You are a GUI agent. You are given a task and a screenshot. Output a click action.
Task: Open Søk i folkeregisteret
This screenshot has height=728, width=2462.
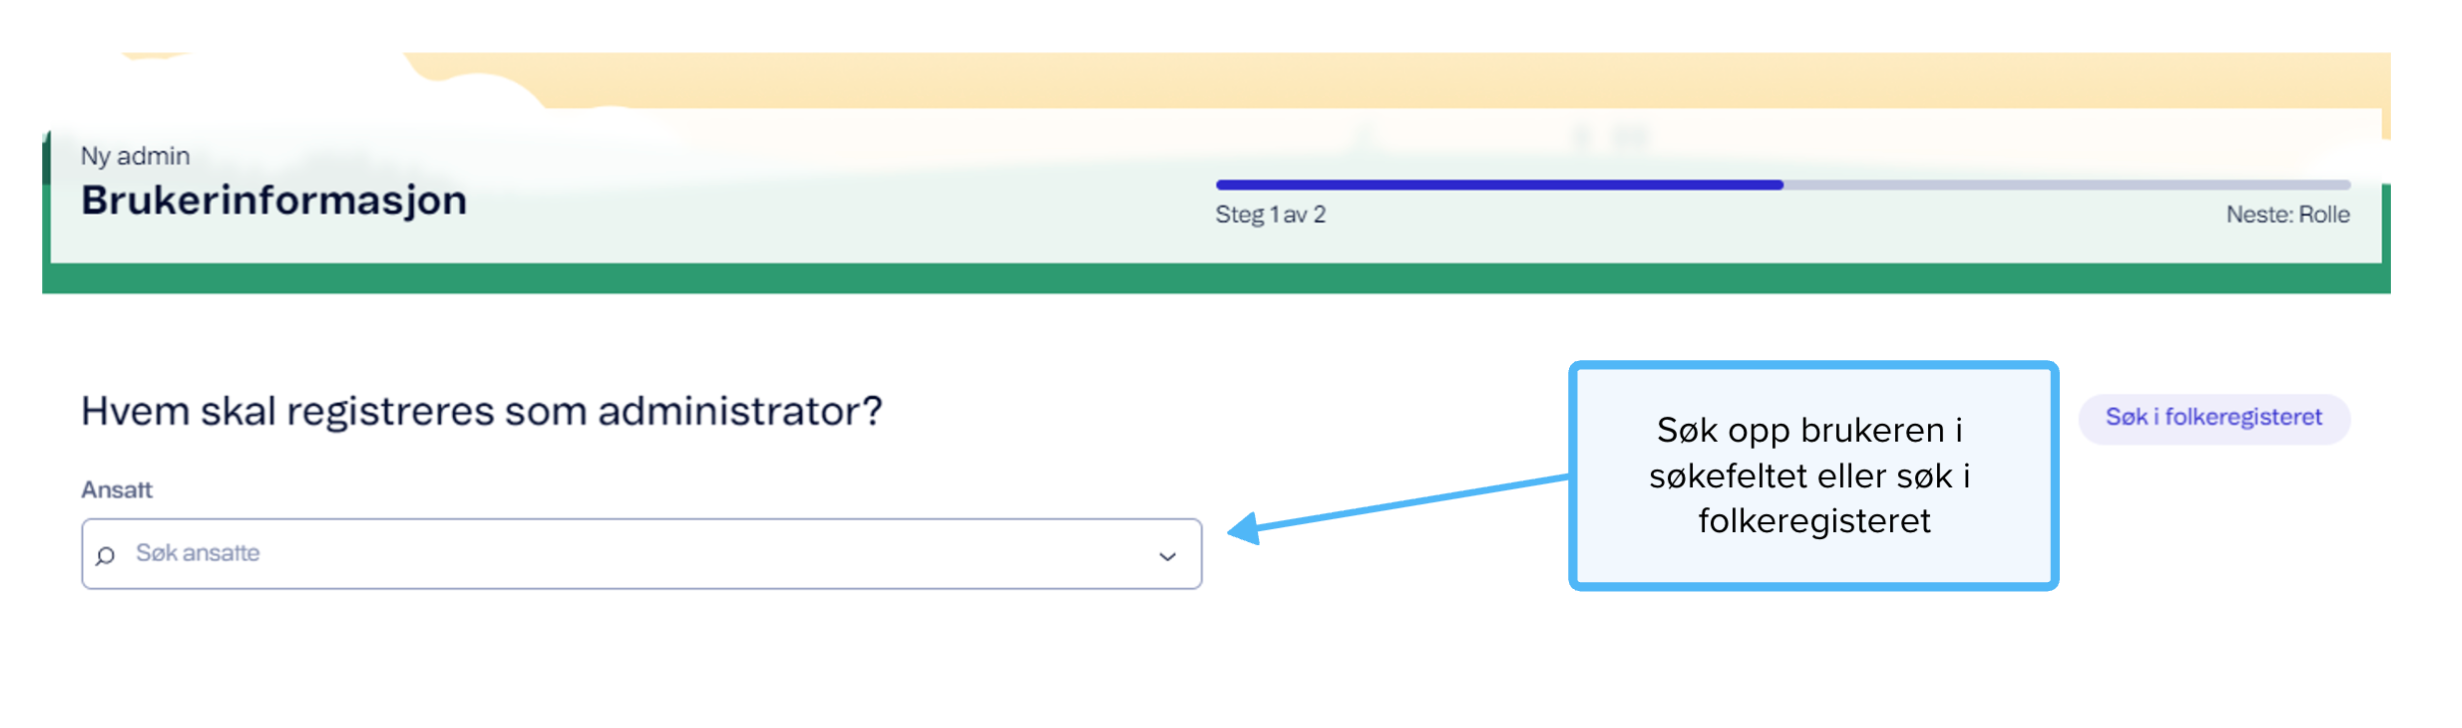pyautogui.click(x=2214, y=418)
